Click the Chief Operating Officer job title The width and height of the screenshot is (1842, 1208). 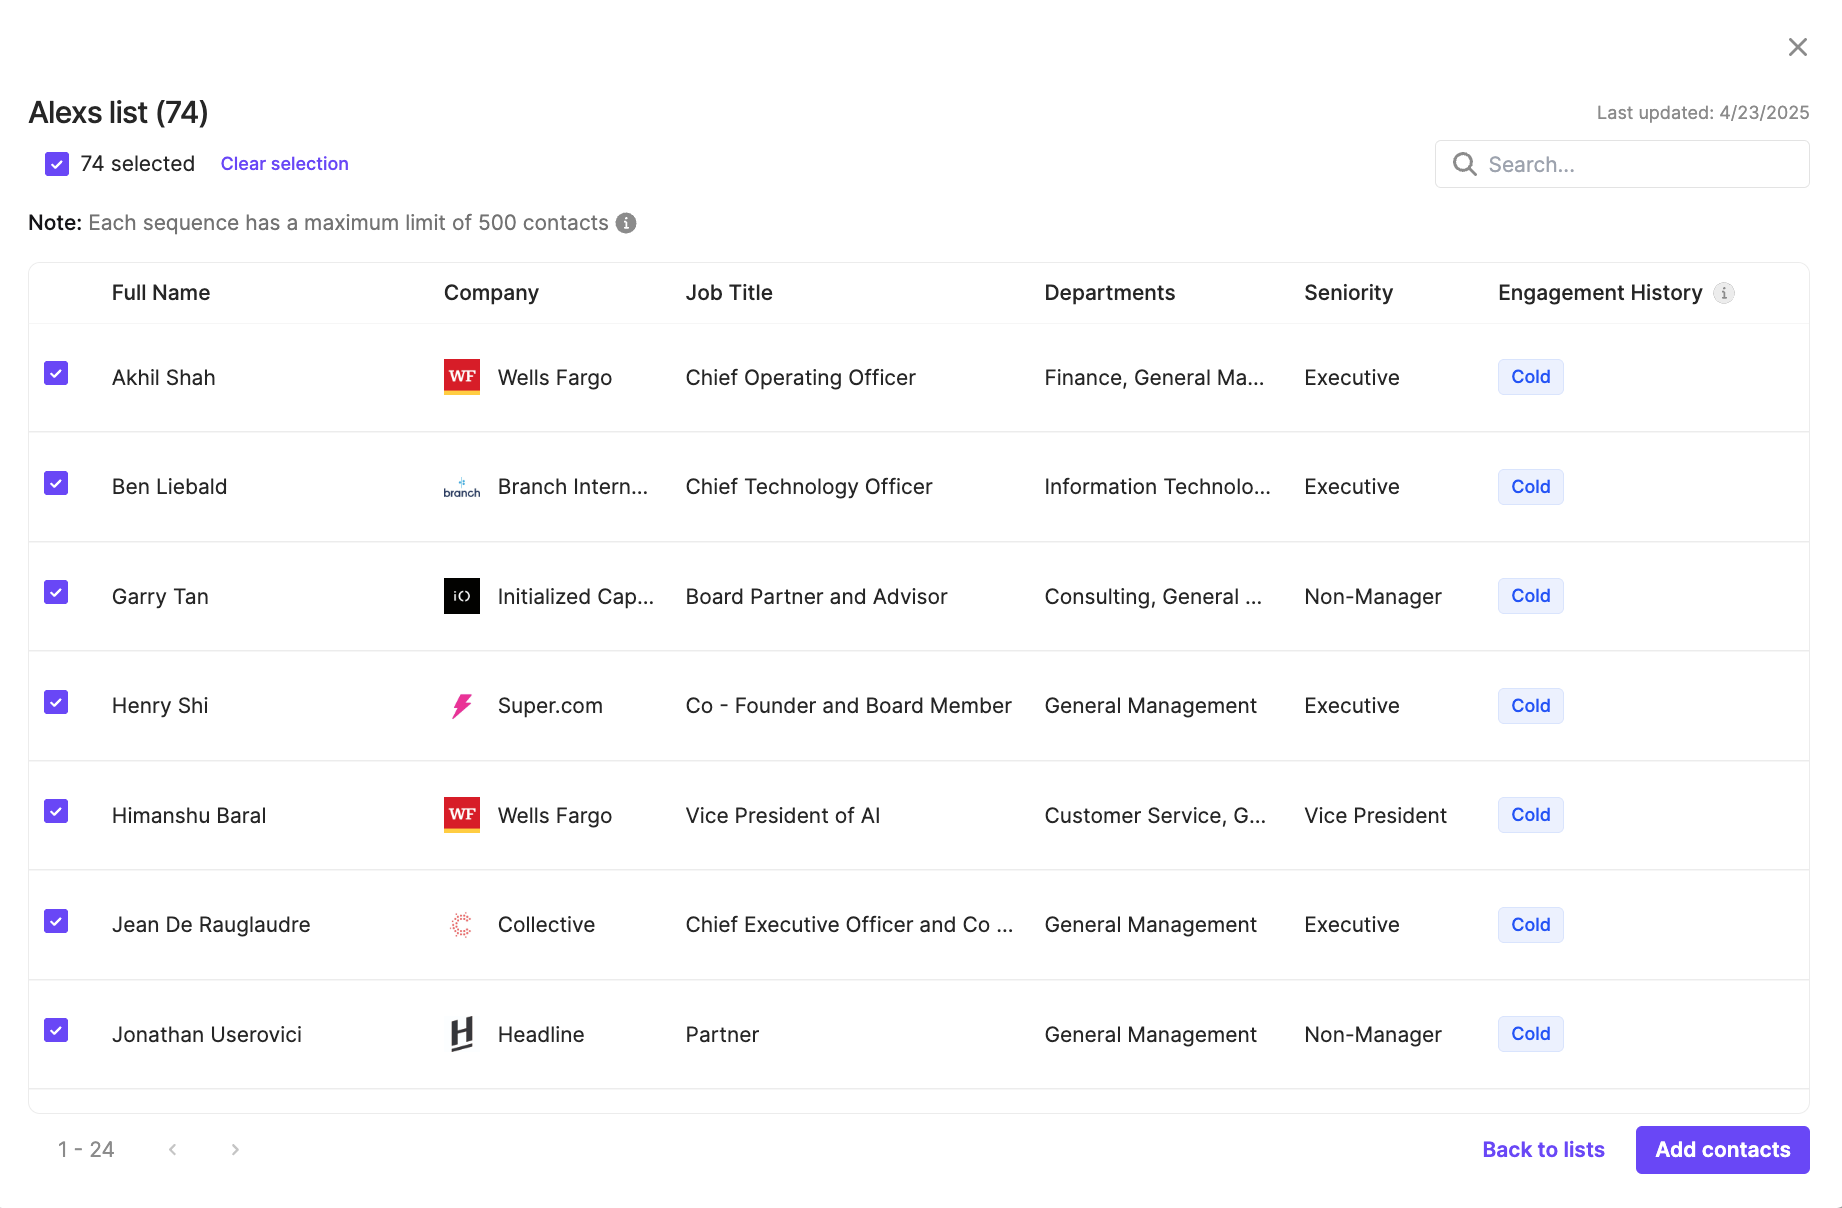801,378
